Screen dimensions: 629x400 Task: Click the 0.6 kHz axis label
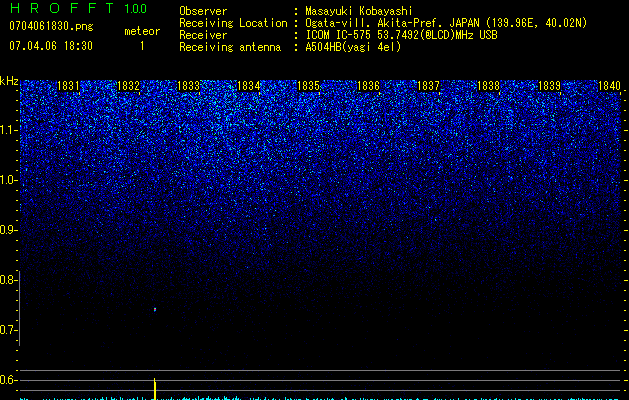8,380
